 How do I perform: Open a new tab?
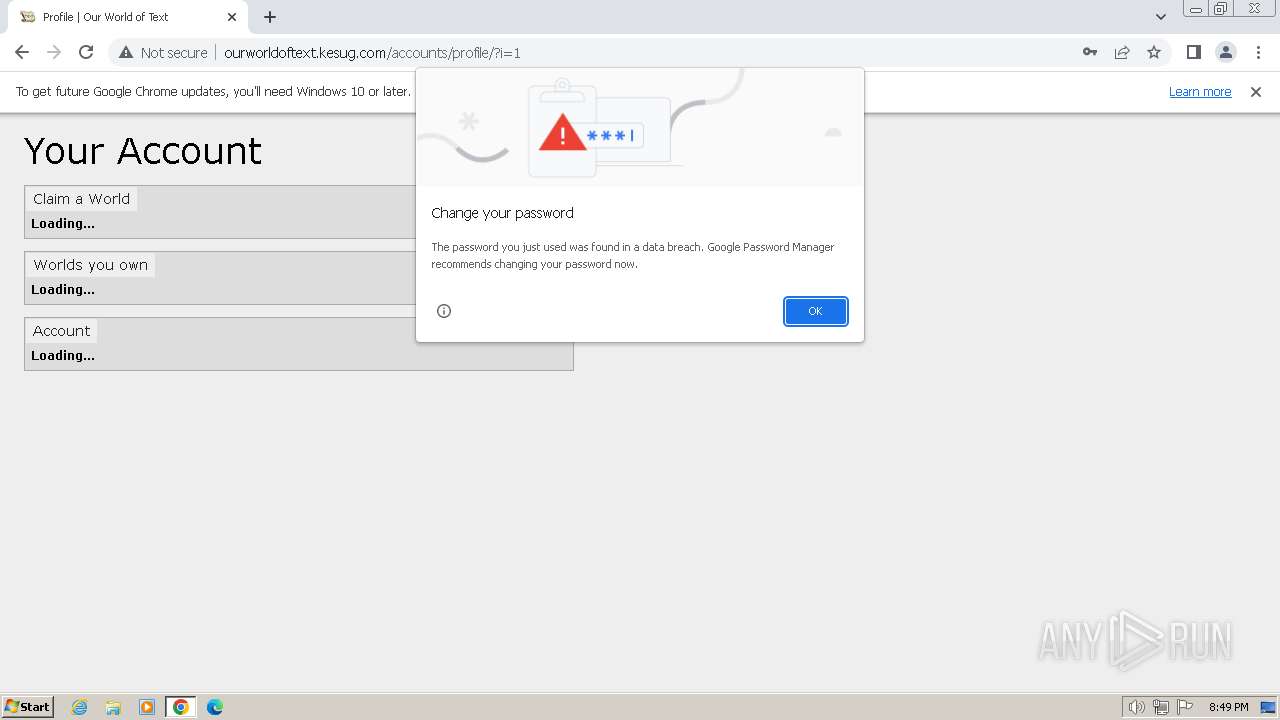(270, 17)
